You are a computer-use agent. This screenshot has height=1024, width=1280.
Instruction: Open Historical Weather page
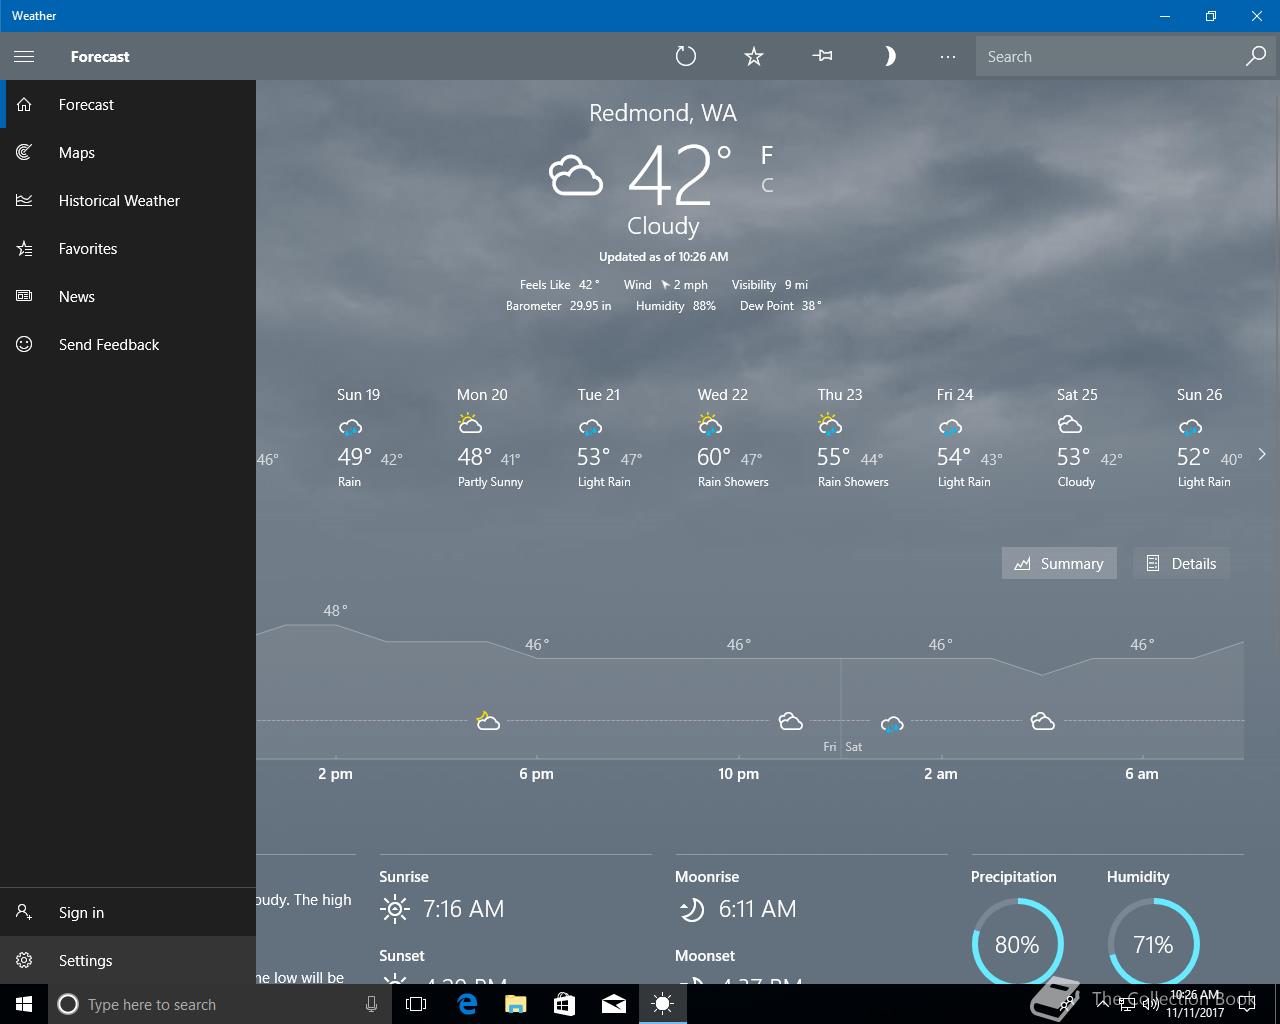tap(128, 200)
